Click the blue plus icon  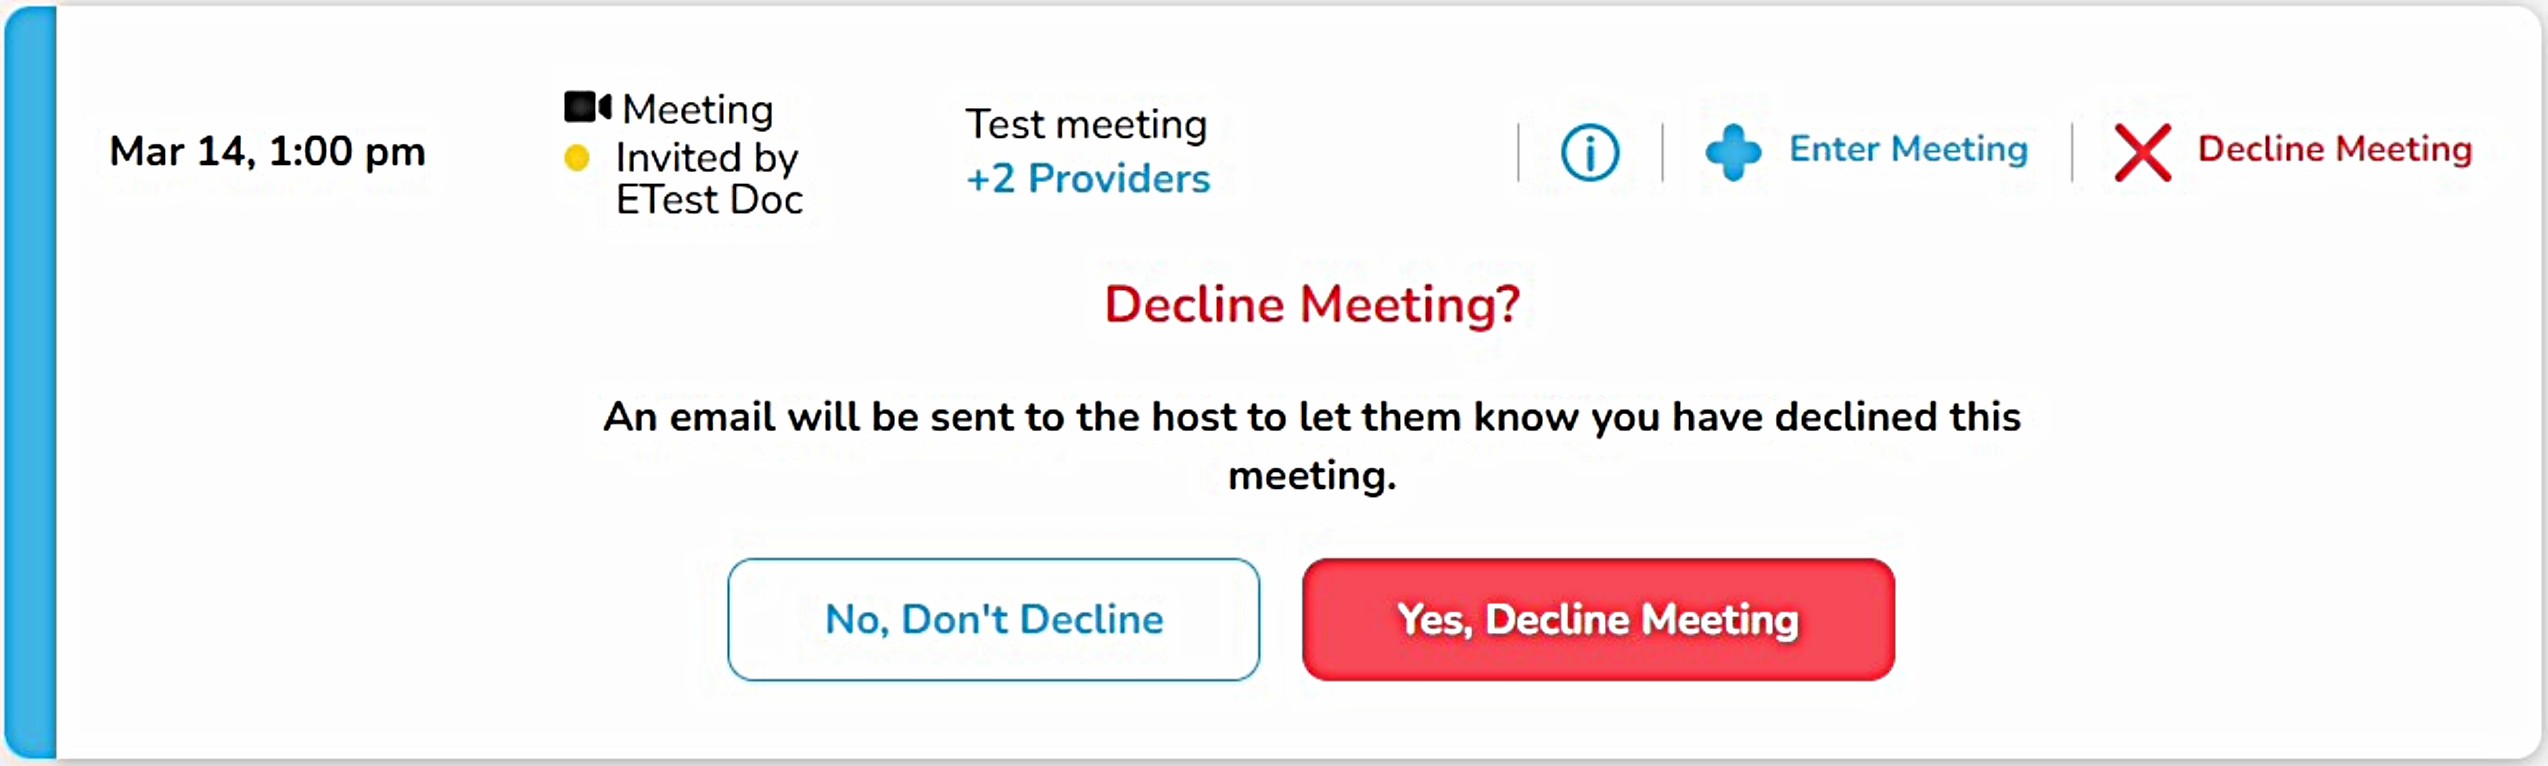click(x=1733, y=153)
